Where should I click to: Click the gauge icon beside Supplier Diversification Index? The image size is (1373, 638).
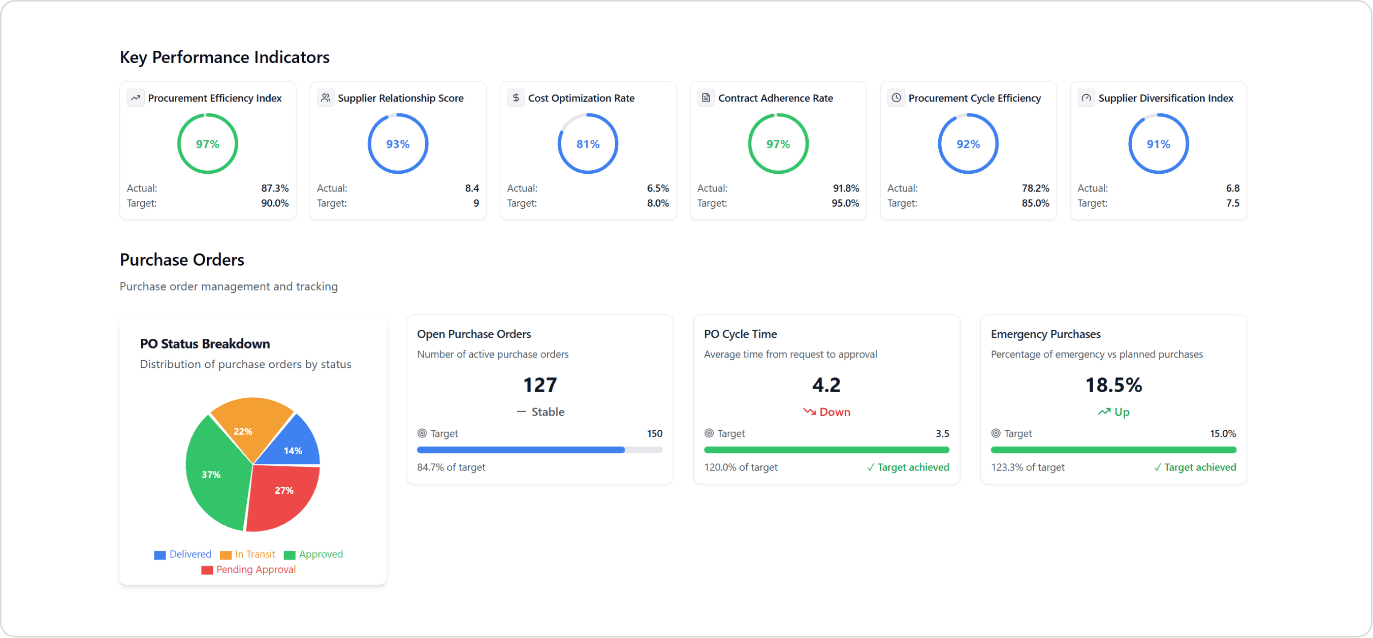(1086, 98)
